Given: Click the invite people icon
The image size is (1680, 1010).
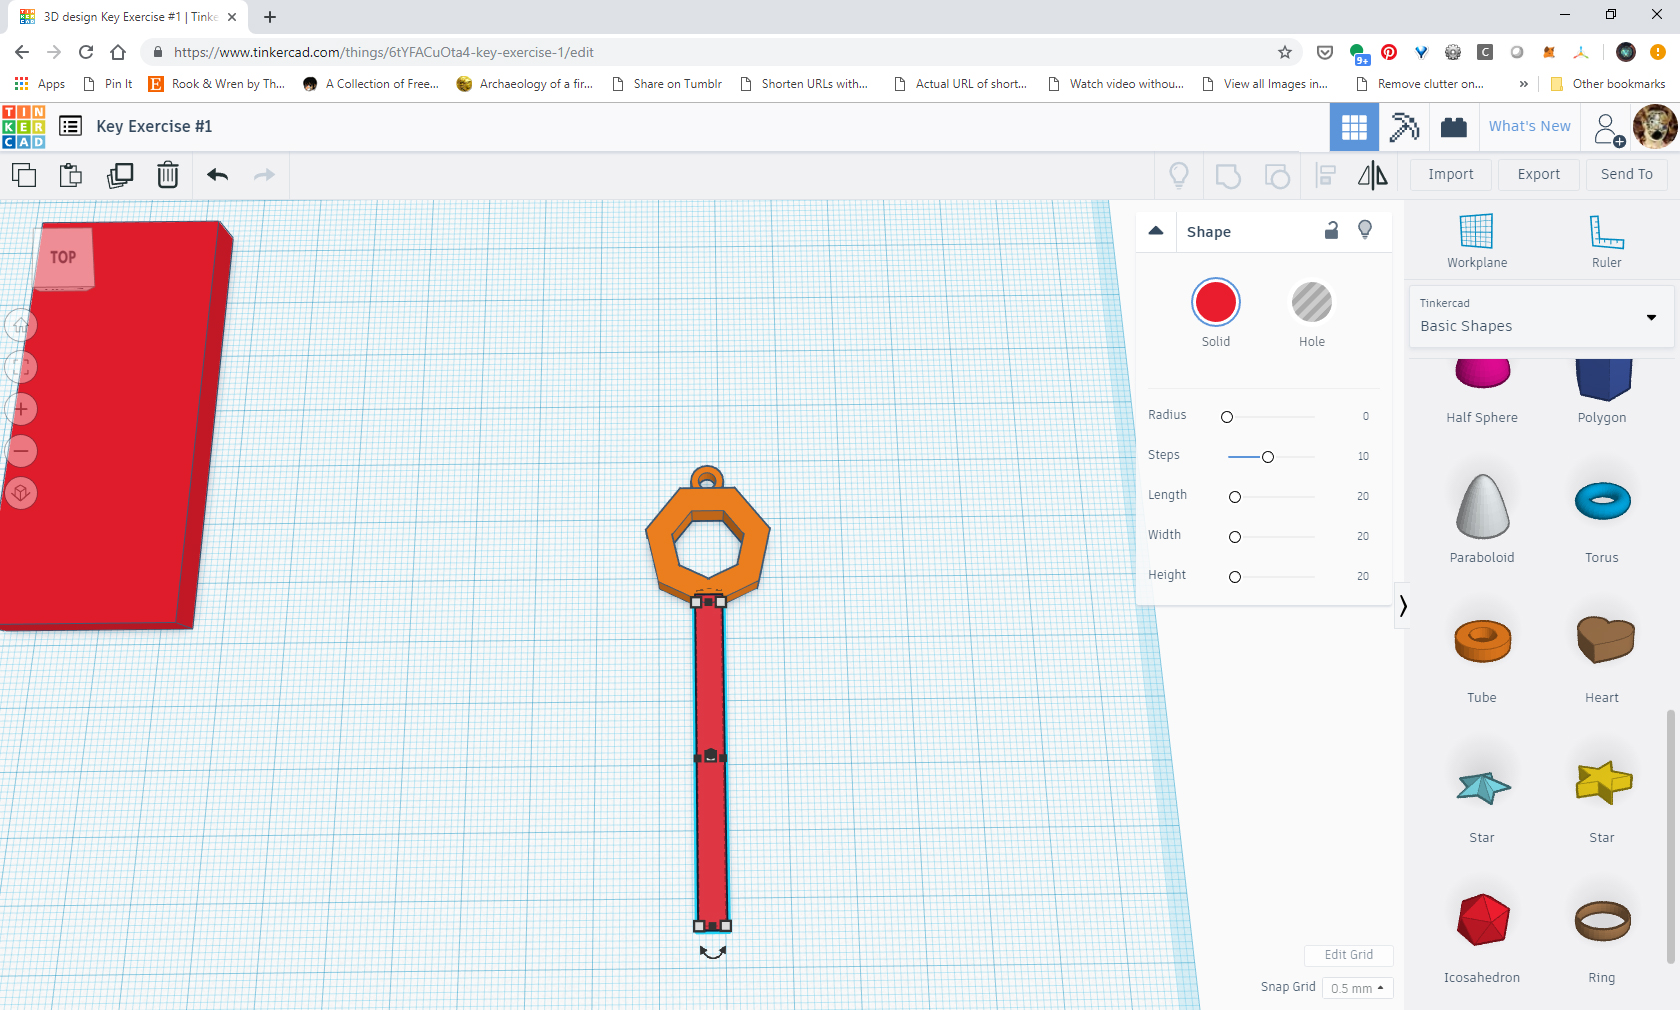Looking at the screenshot, I should click(x=1608, y=128).
